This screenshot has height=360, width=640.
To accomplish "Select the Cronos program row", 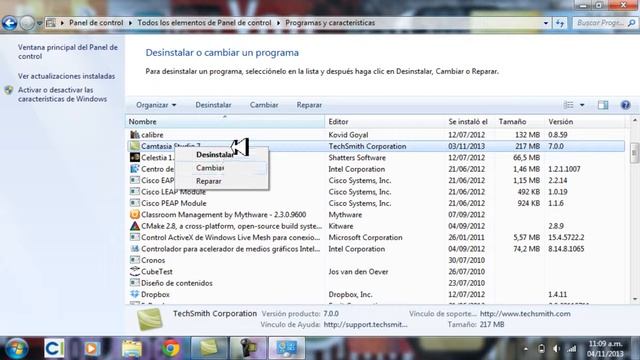I will [375, 260].
